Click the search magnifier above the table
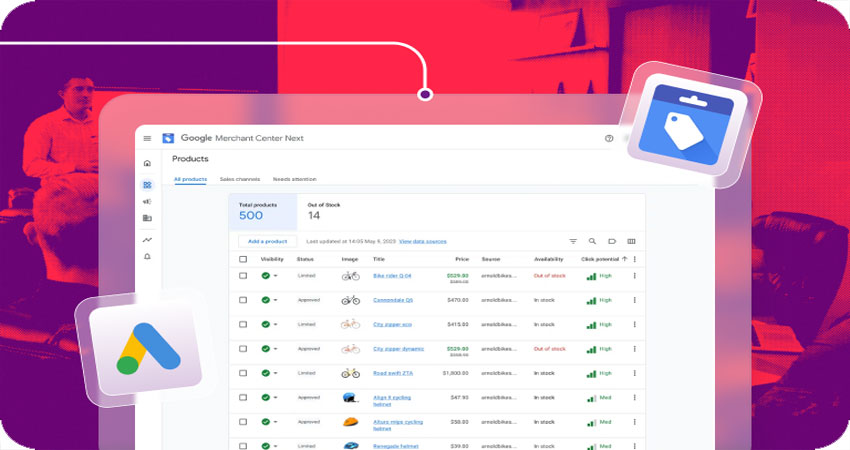 pos(592,241)
